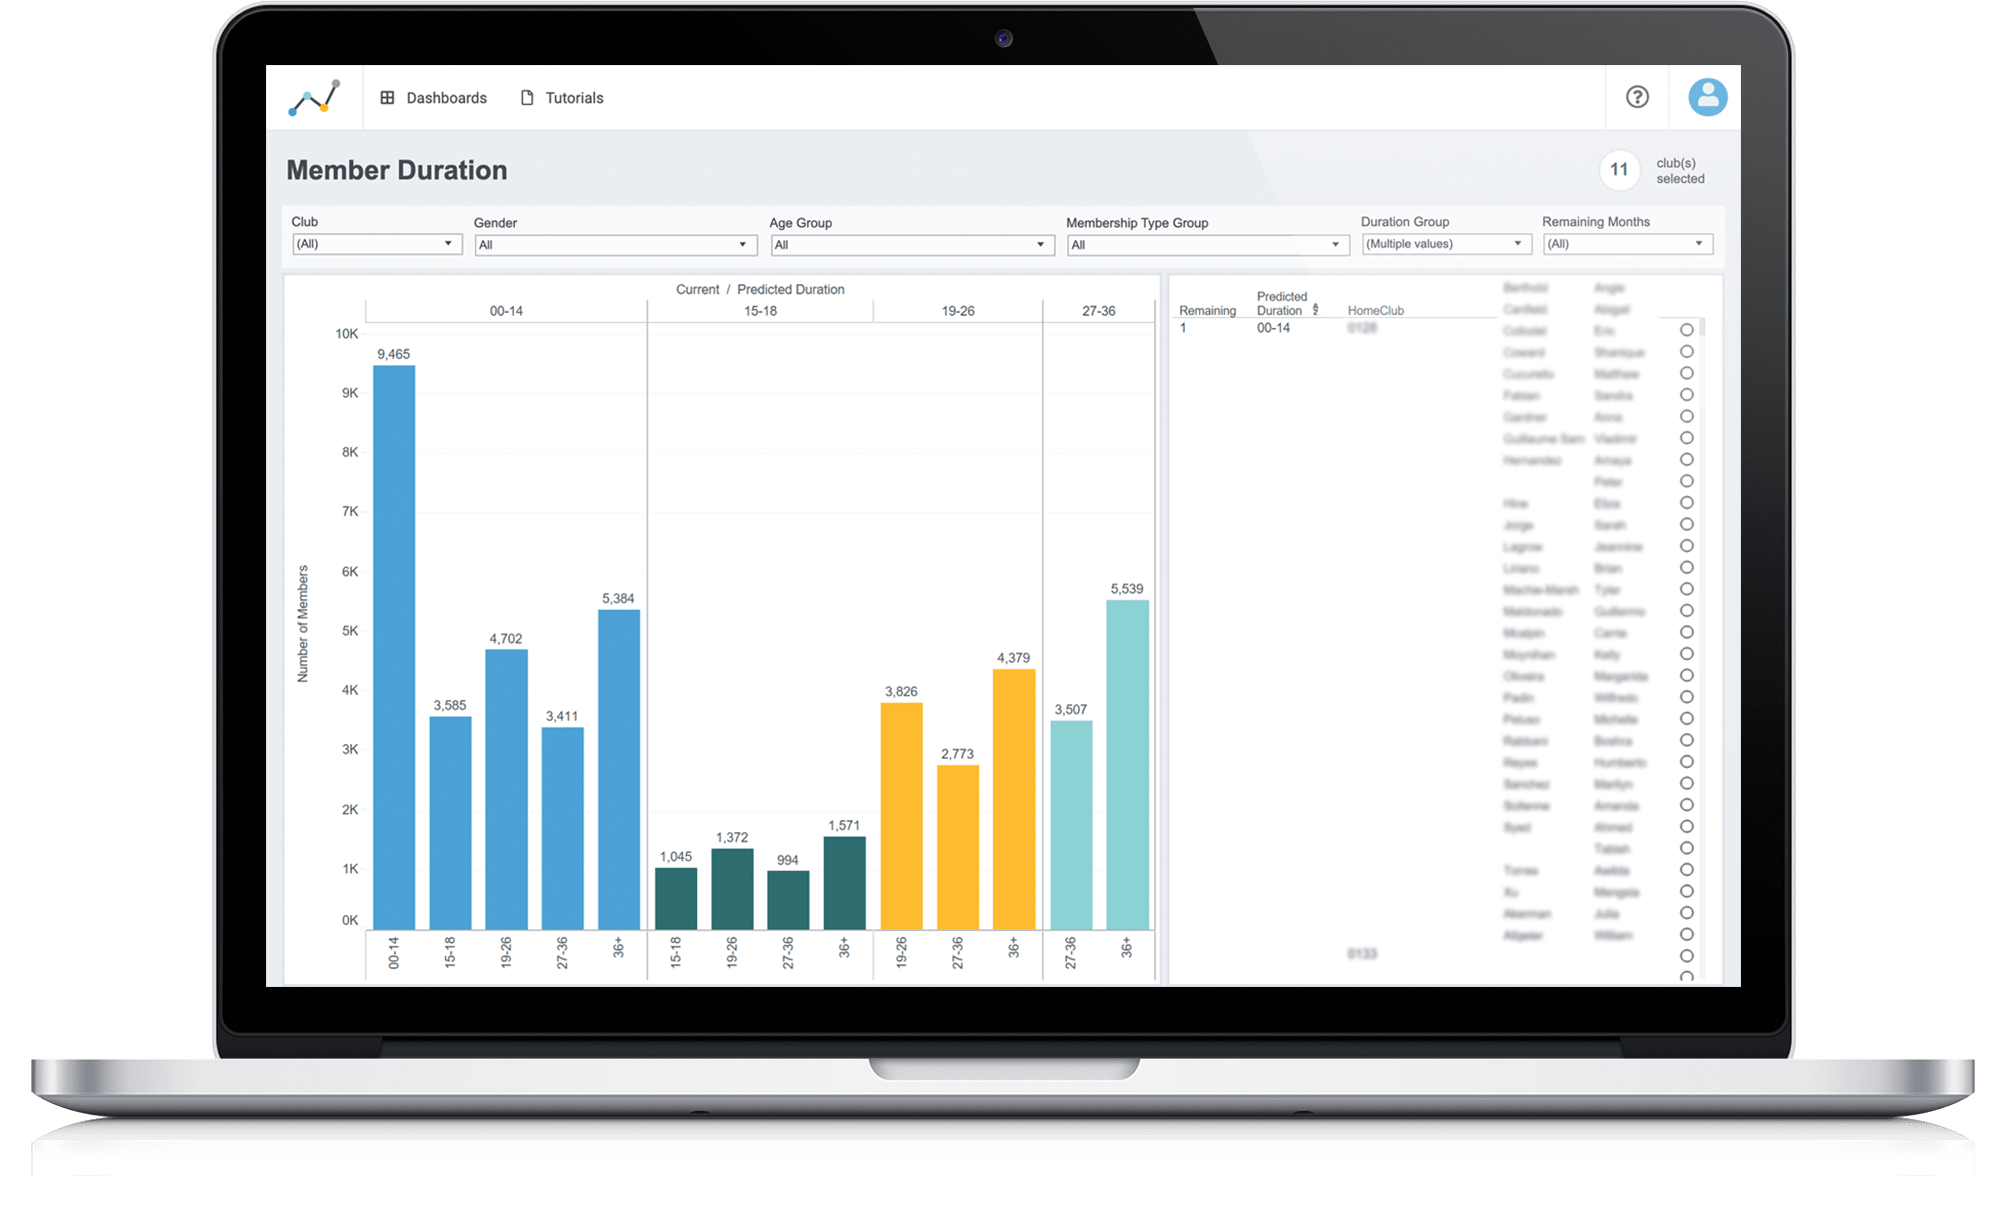
Task: Click the 15-18 chart column header
Action: click(x=760, y=311)
